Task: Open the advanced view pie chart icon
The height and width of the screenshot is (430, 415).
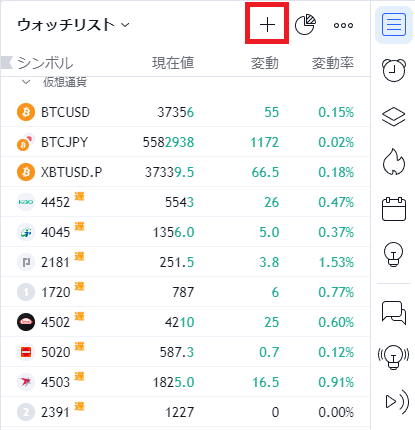Action: pos(305,25)
